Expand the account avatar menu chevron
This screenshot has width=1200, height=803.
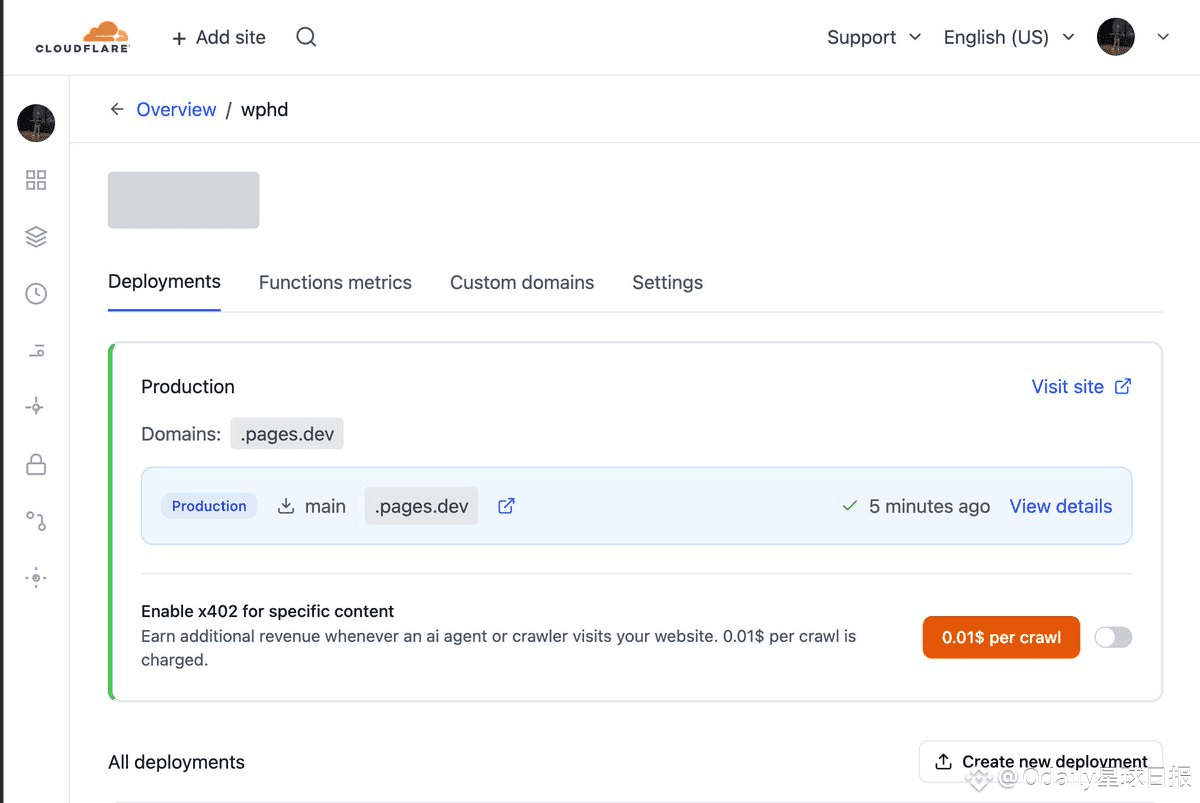(1163, 37)
